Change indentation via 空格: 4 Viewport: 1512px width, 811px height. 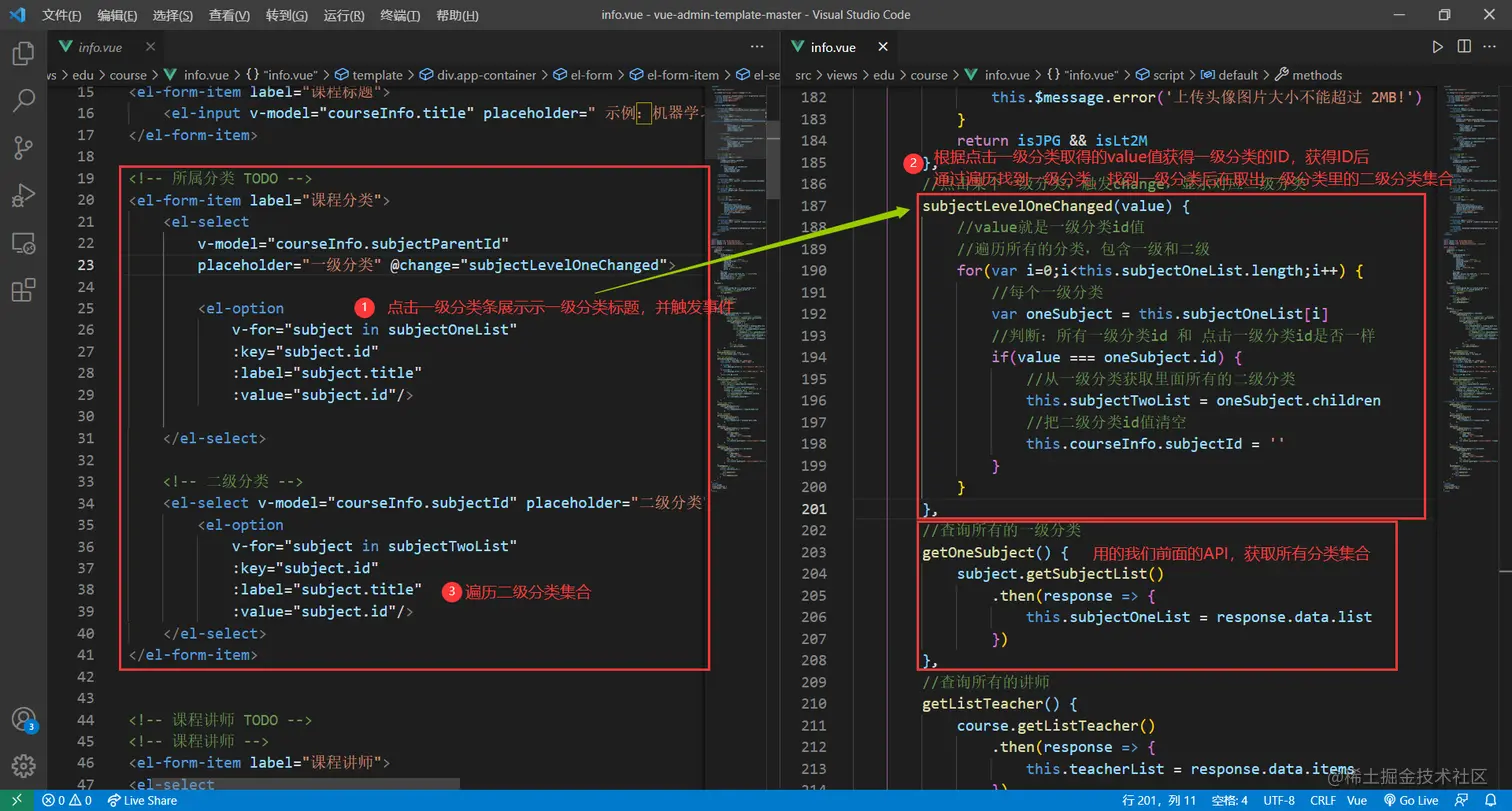pos(1229,800)
